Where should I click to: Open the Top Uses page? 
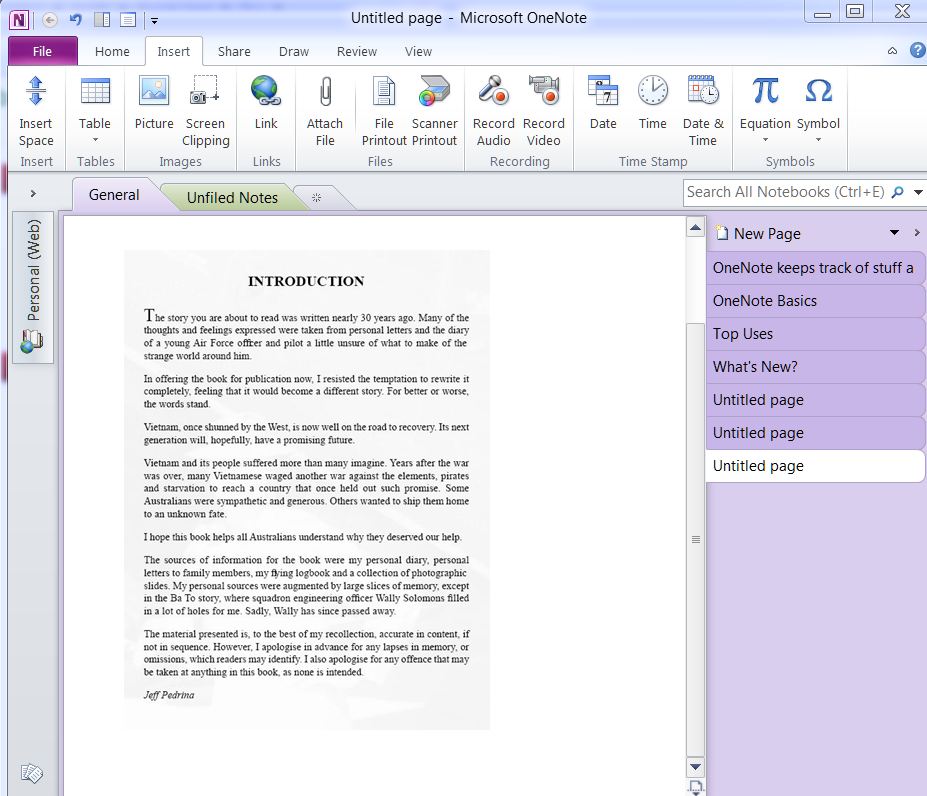click(x=815, y=334)
